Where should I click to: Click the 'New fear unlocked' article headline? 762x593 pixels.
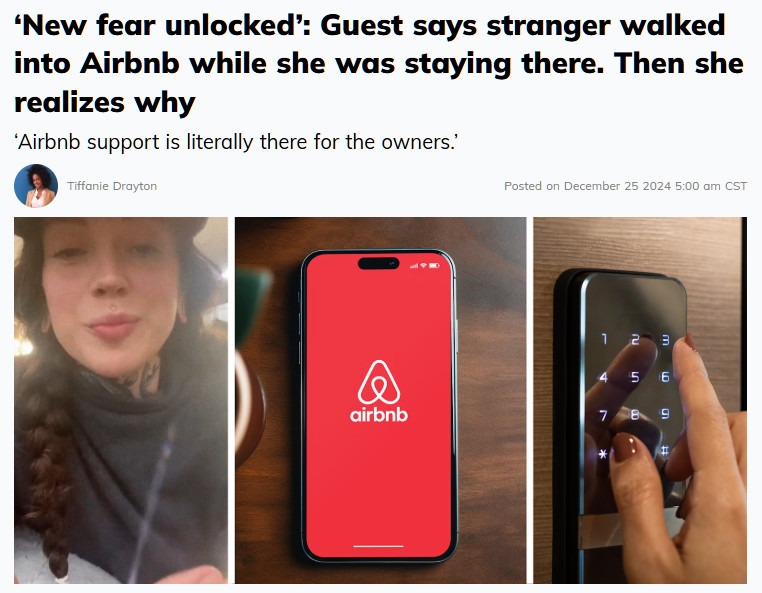[379, 64]
